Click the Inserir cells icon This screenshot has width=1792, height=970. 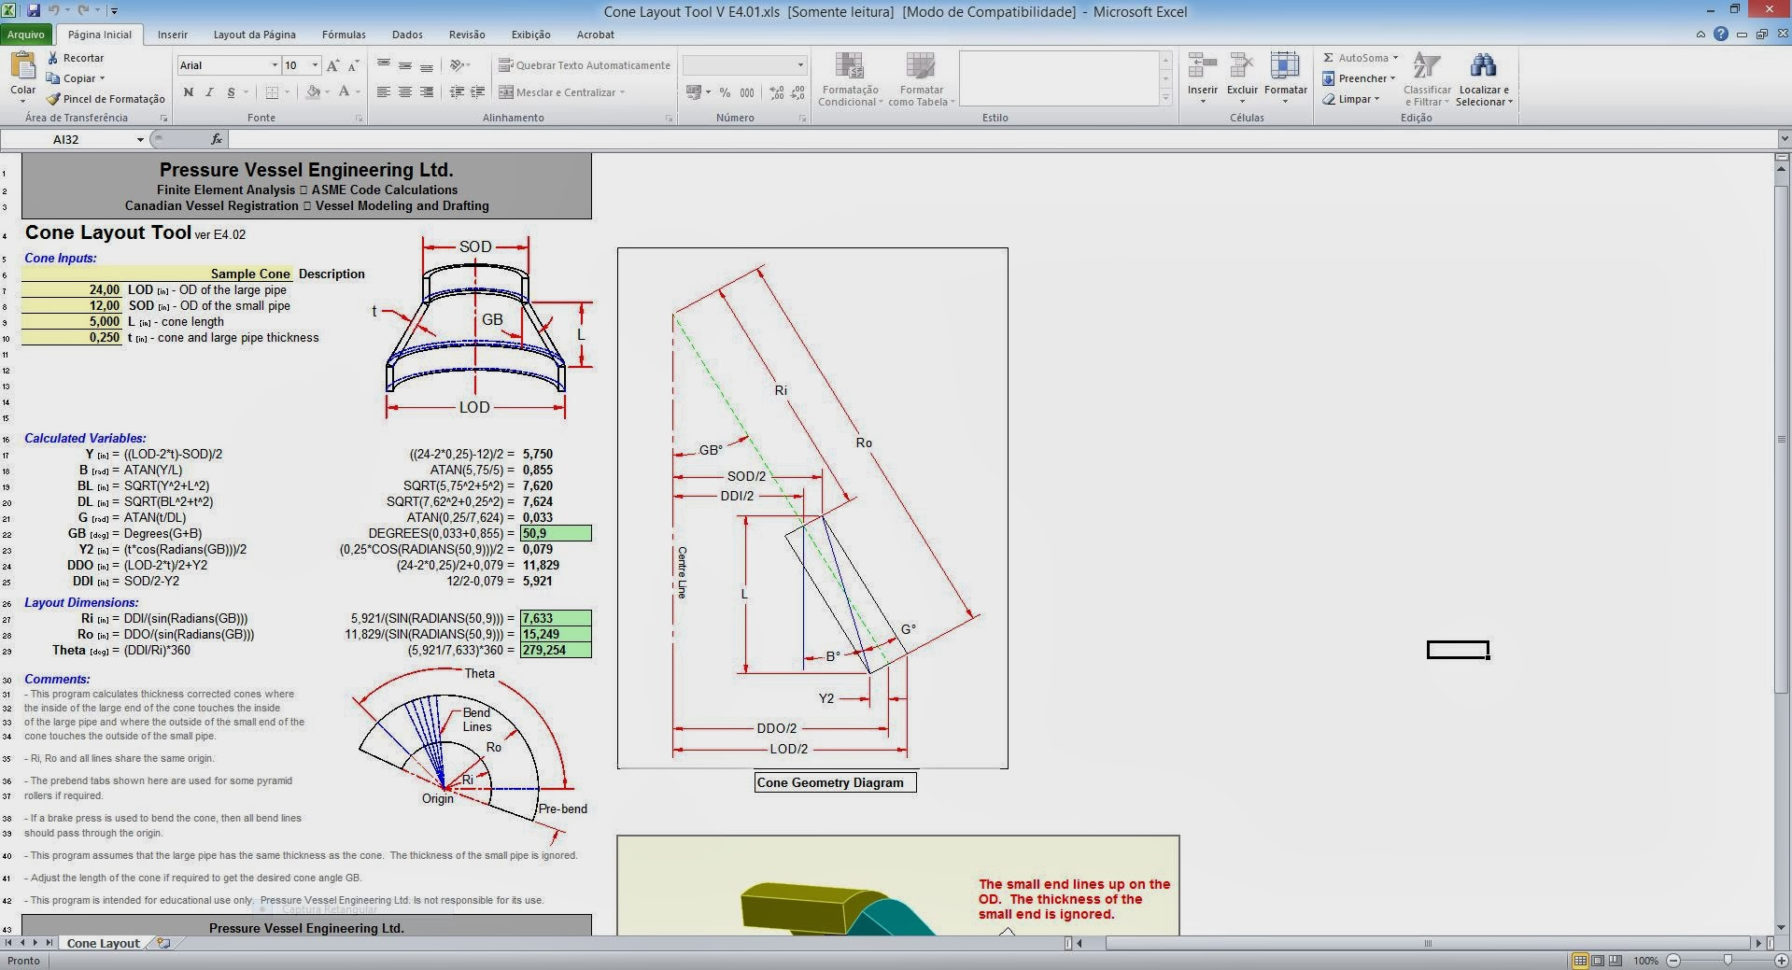pyautogui.click(x=1202, y=67)
